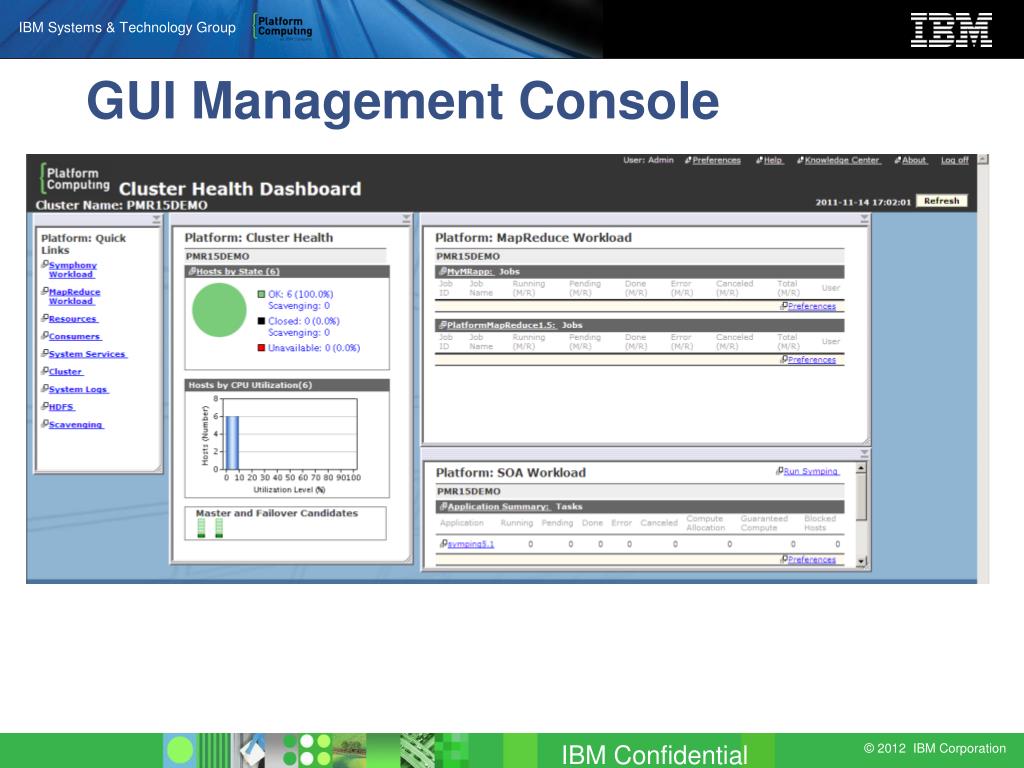
Task: Click the icon beside symping5.1
Action: [x=443, y=543]
